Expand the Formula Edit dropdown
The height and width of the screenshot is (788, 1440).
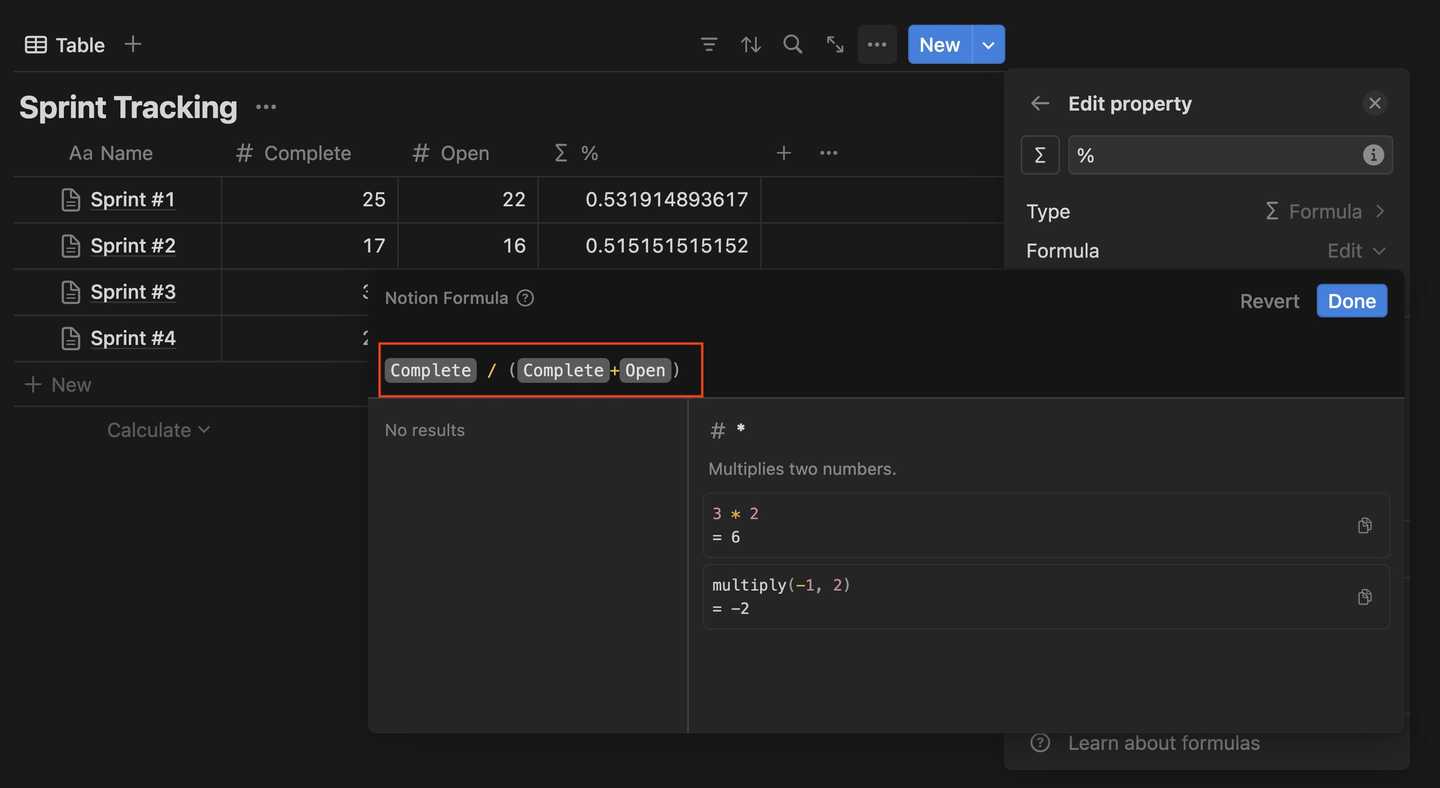[1356, 250]
